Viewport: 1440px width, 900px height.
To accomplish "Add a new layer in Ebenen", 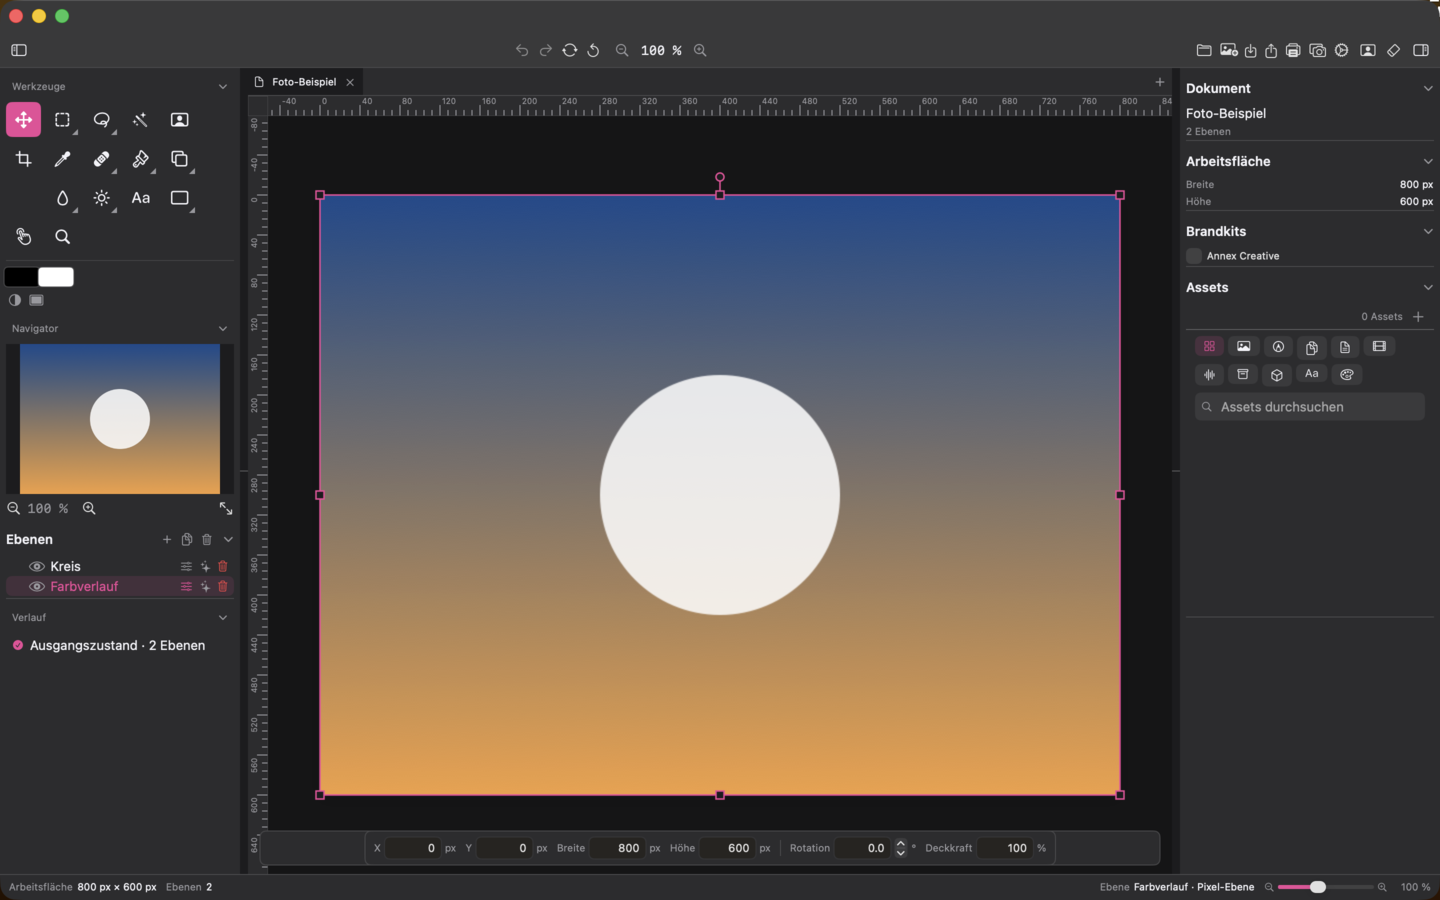I will 167,540.
